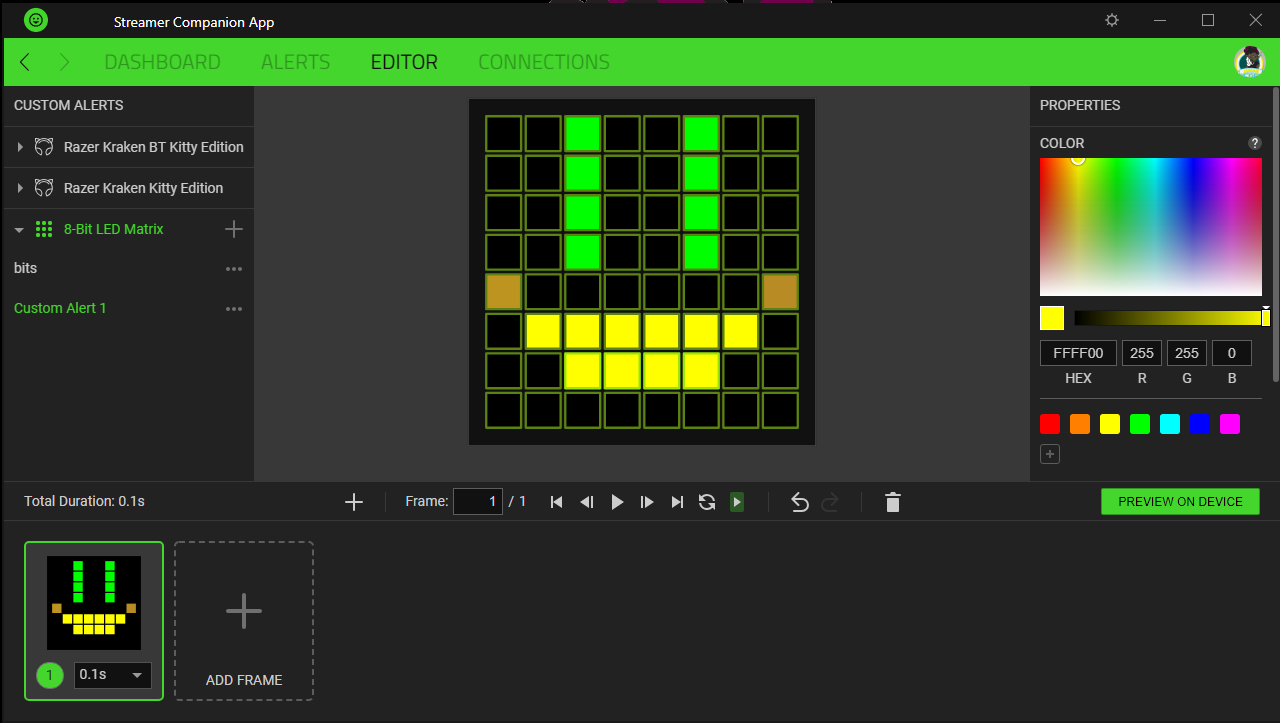Click the right brown LED cell

780,292
